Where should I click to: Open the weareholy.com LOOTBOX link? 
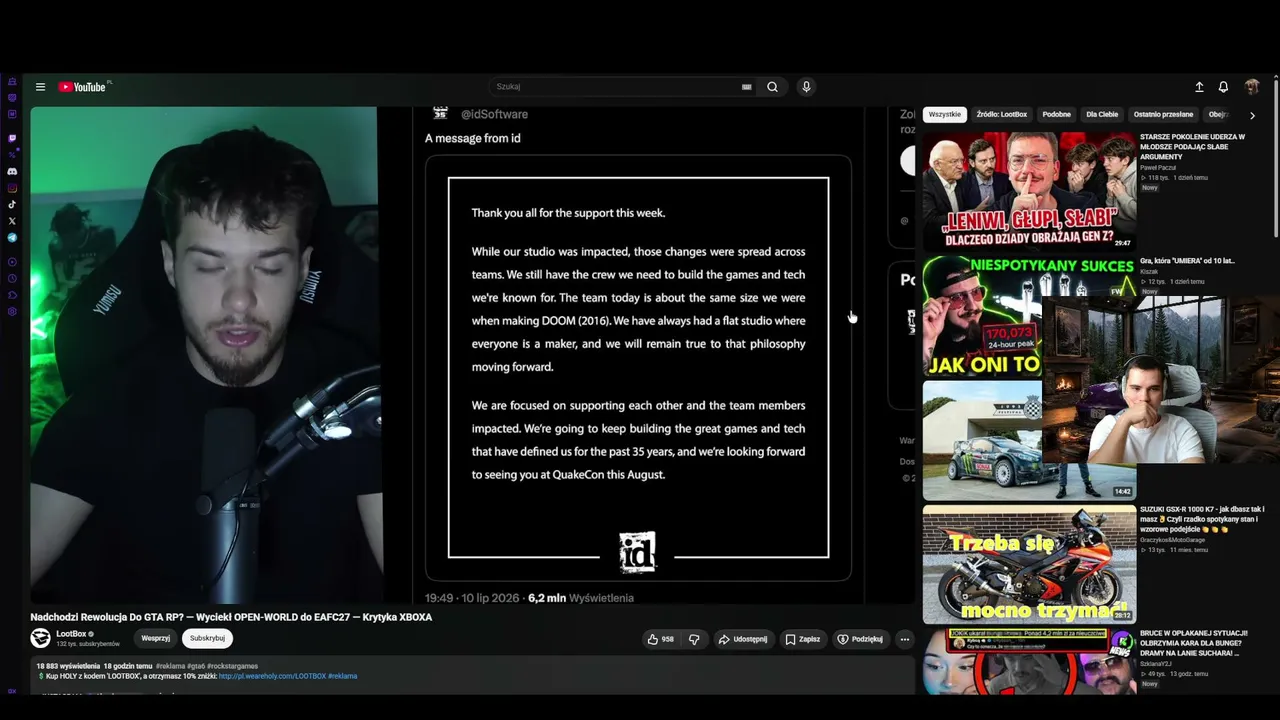click(x=273, y=676)
